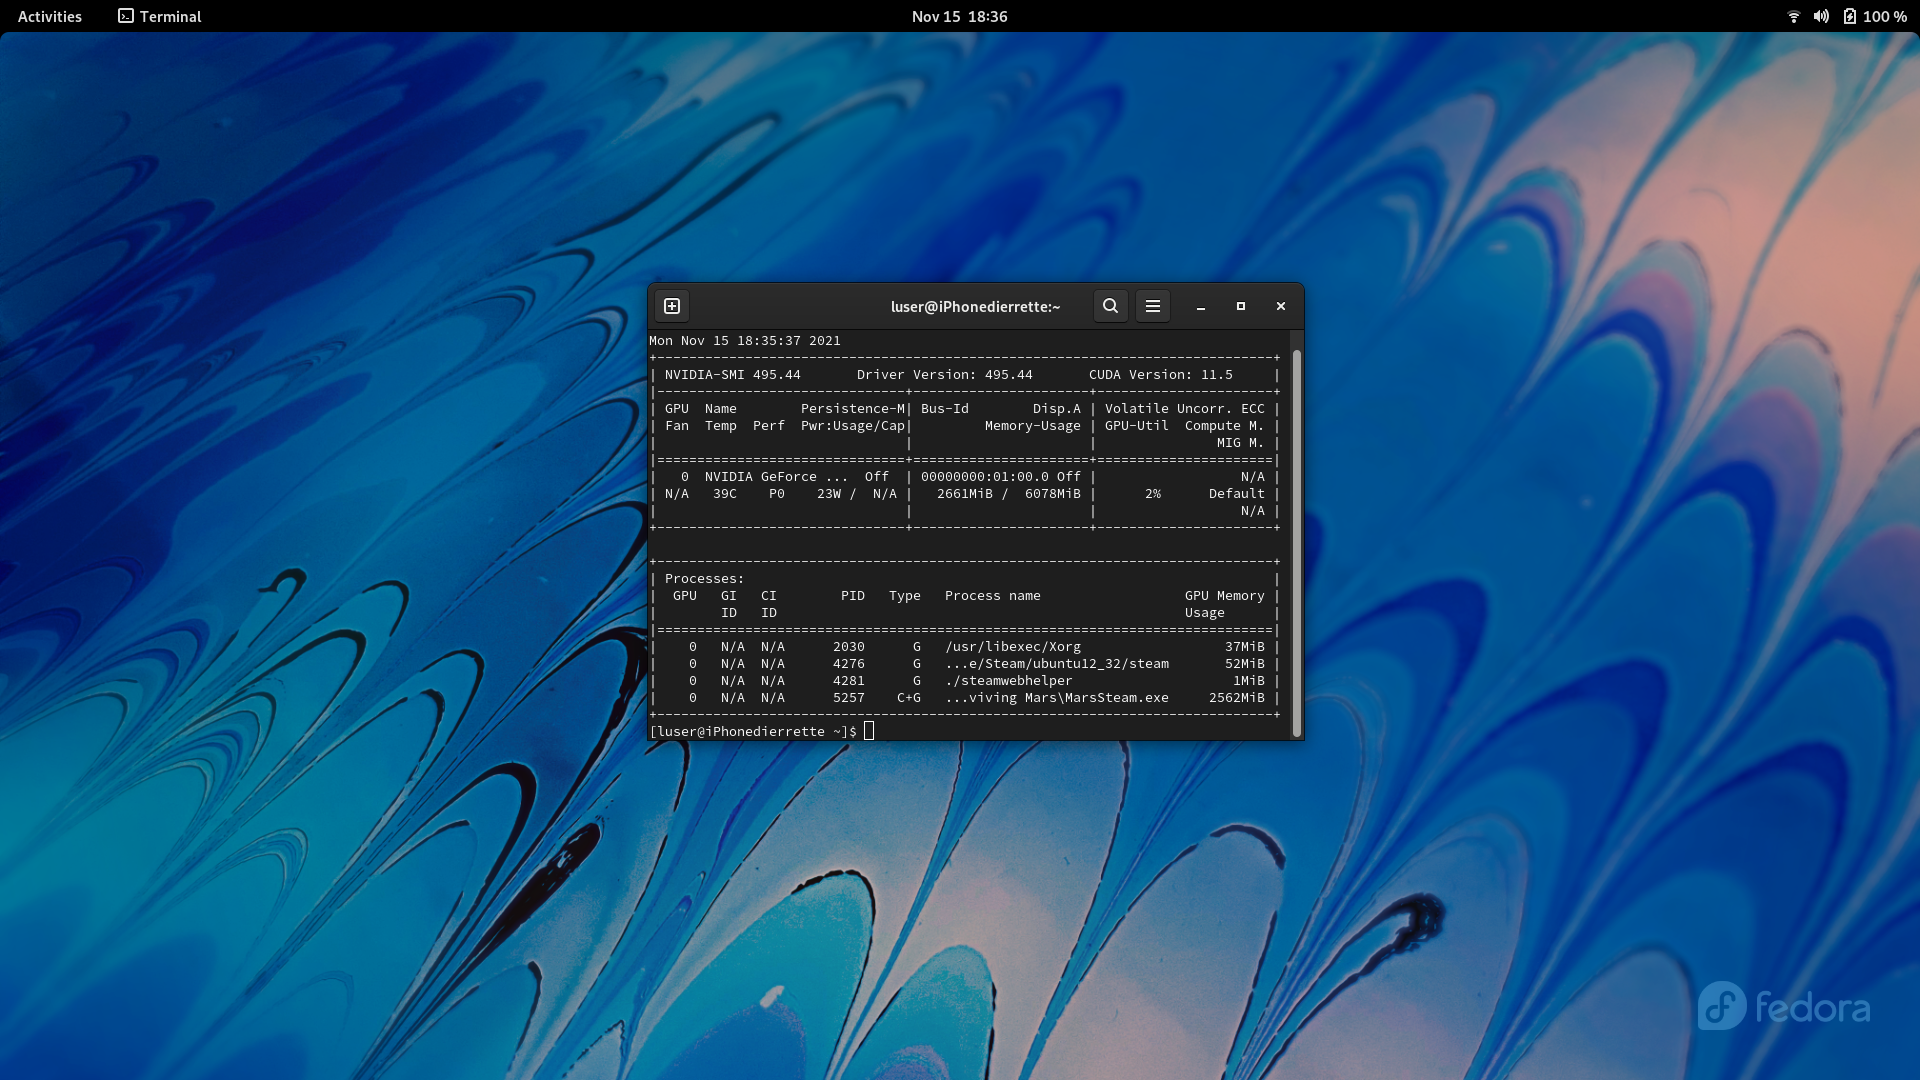Click the terminal window title luser@iPhonedierrette:~
This screenshot has width=1920, height=1080.
coord(975,307)
